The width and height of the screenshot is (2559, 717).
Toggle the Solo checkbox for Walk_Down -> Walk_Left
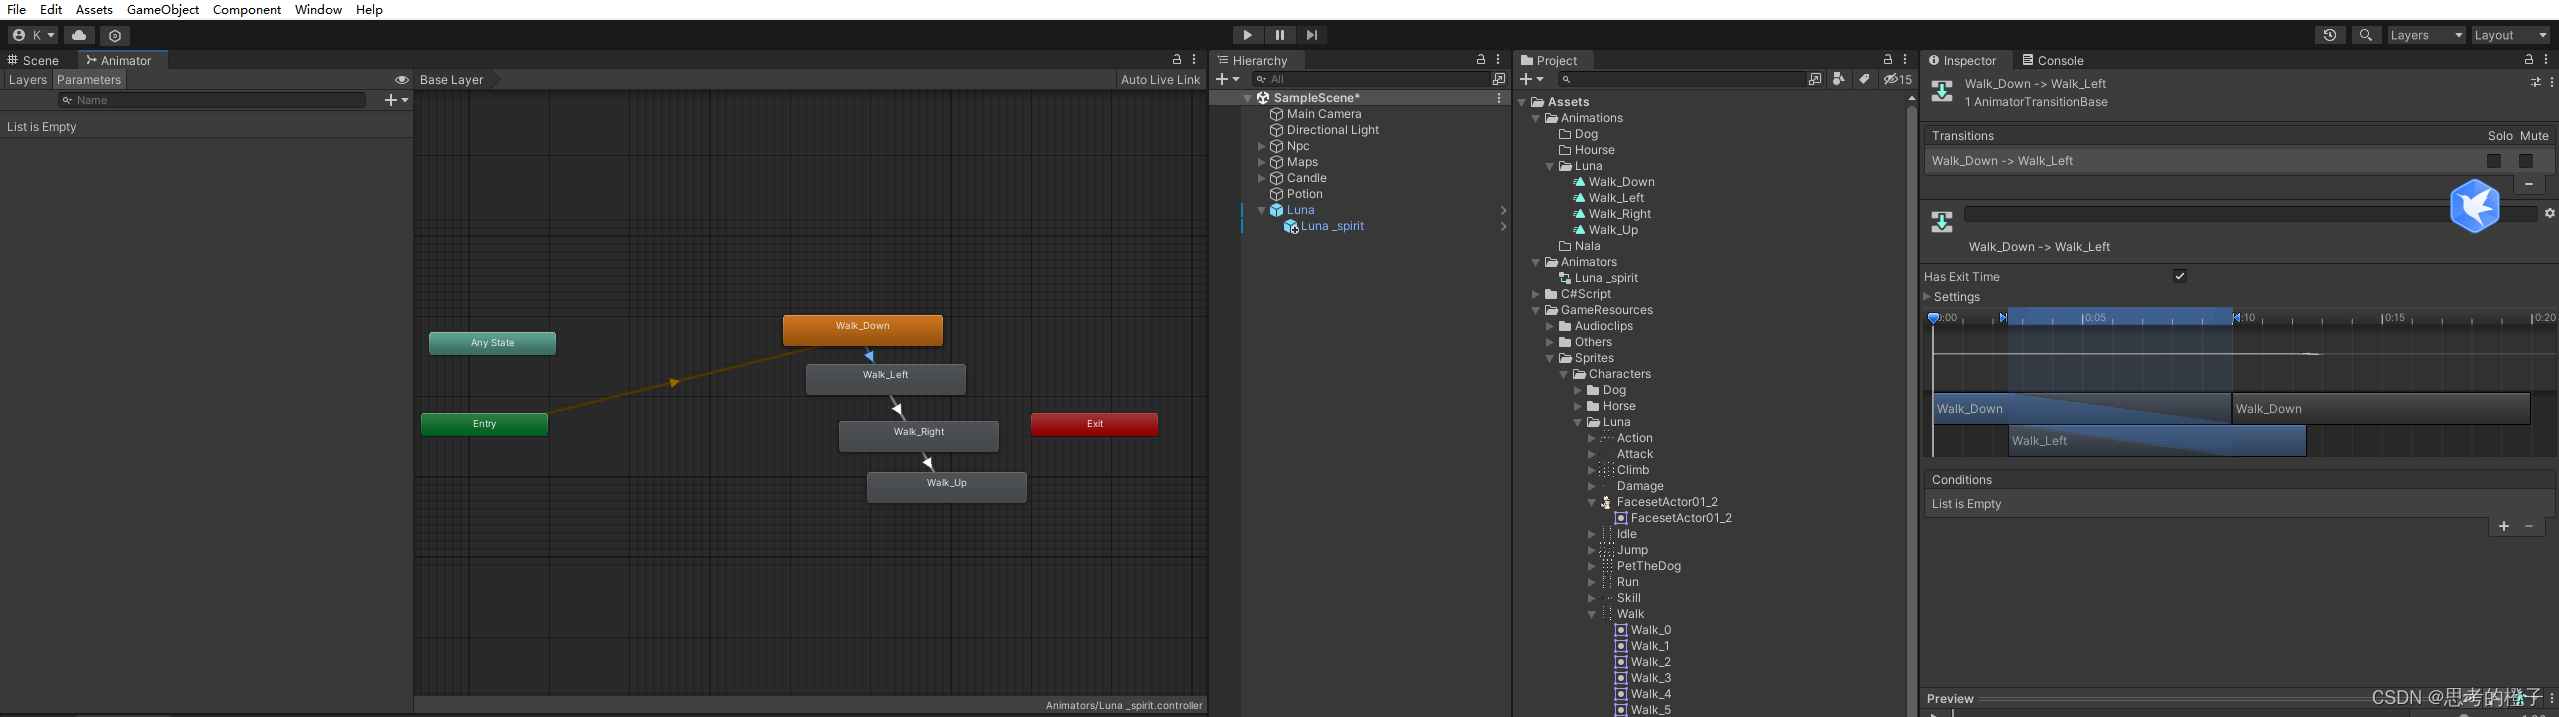2494,161
